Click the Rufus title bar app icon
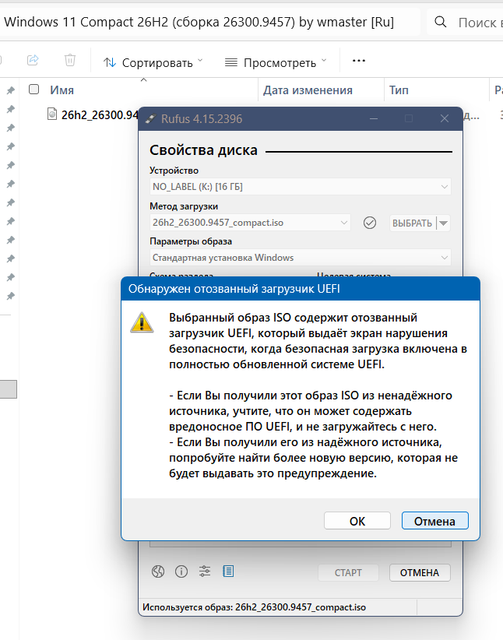This screenshot has width=503, height=640. pyautogui.click(x=151, y=119)
